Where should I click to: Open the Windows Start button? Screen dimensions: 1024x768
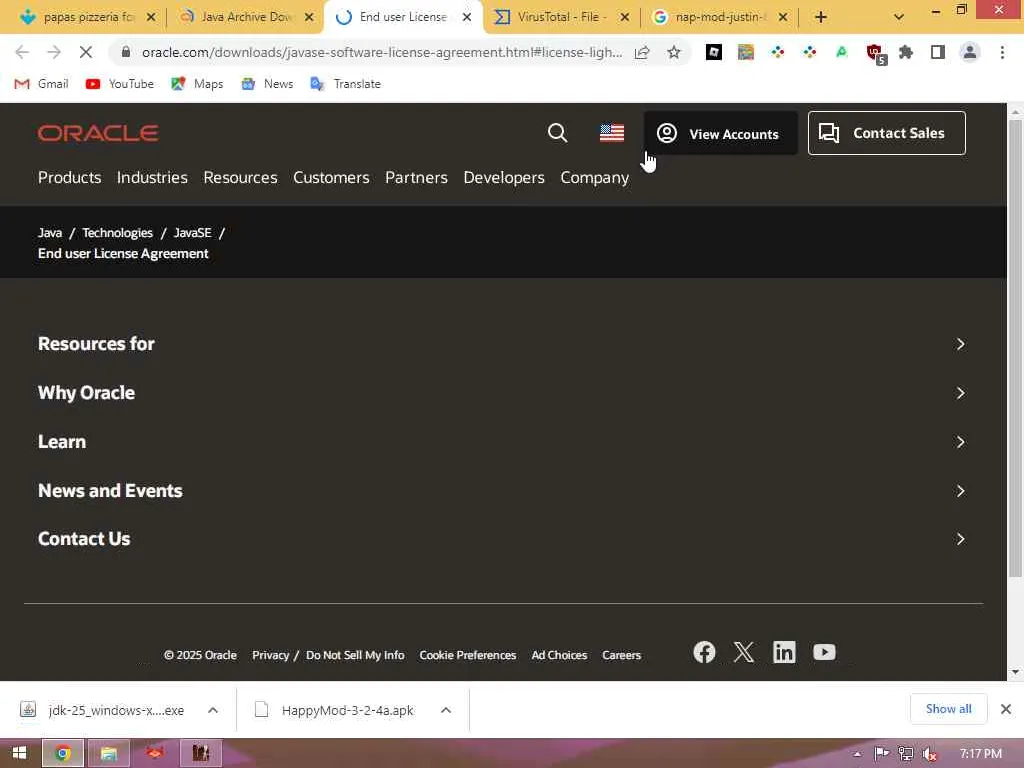[19, 753]
